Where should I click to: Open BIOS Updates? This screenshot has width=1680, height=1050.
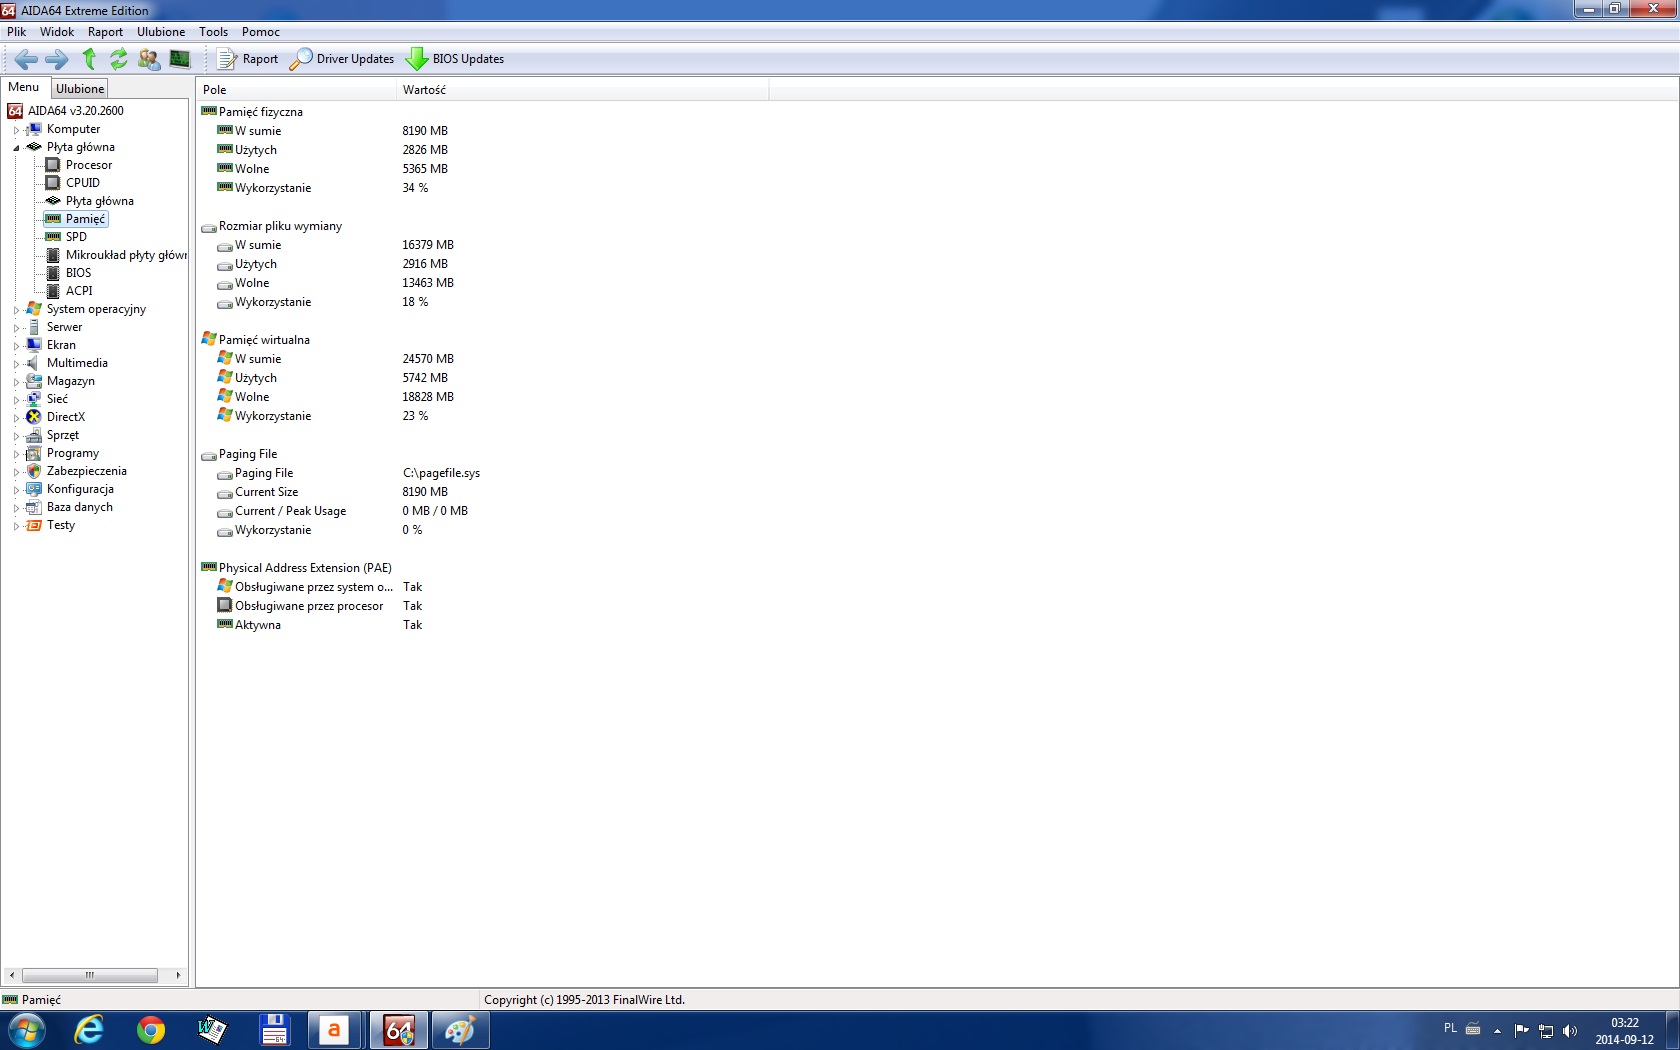click(x=455, y=59)
